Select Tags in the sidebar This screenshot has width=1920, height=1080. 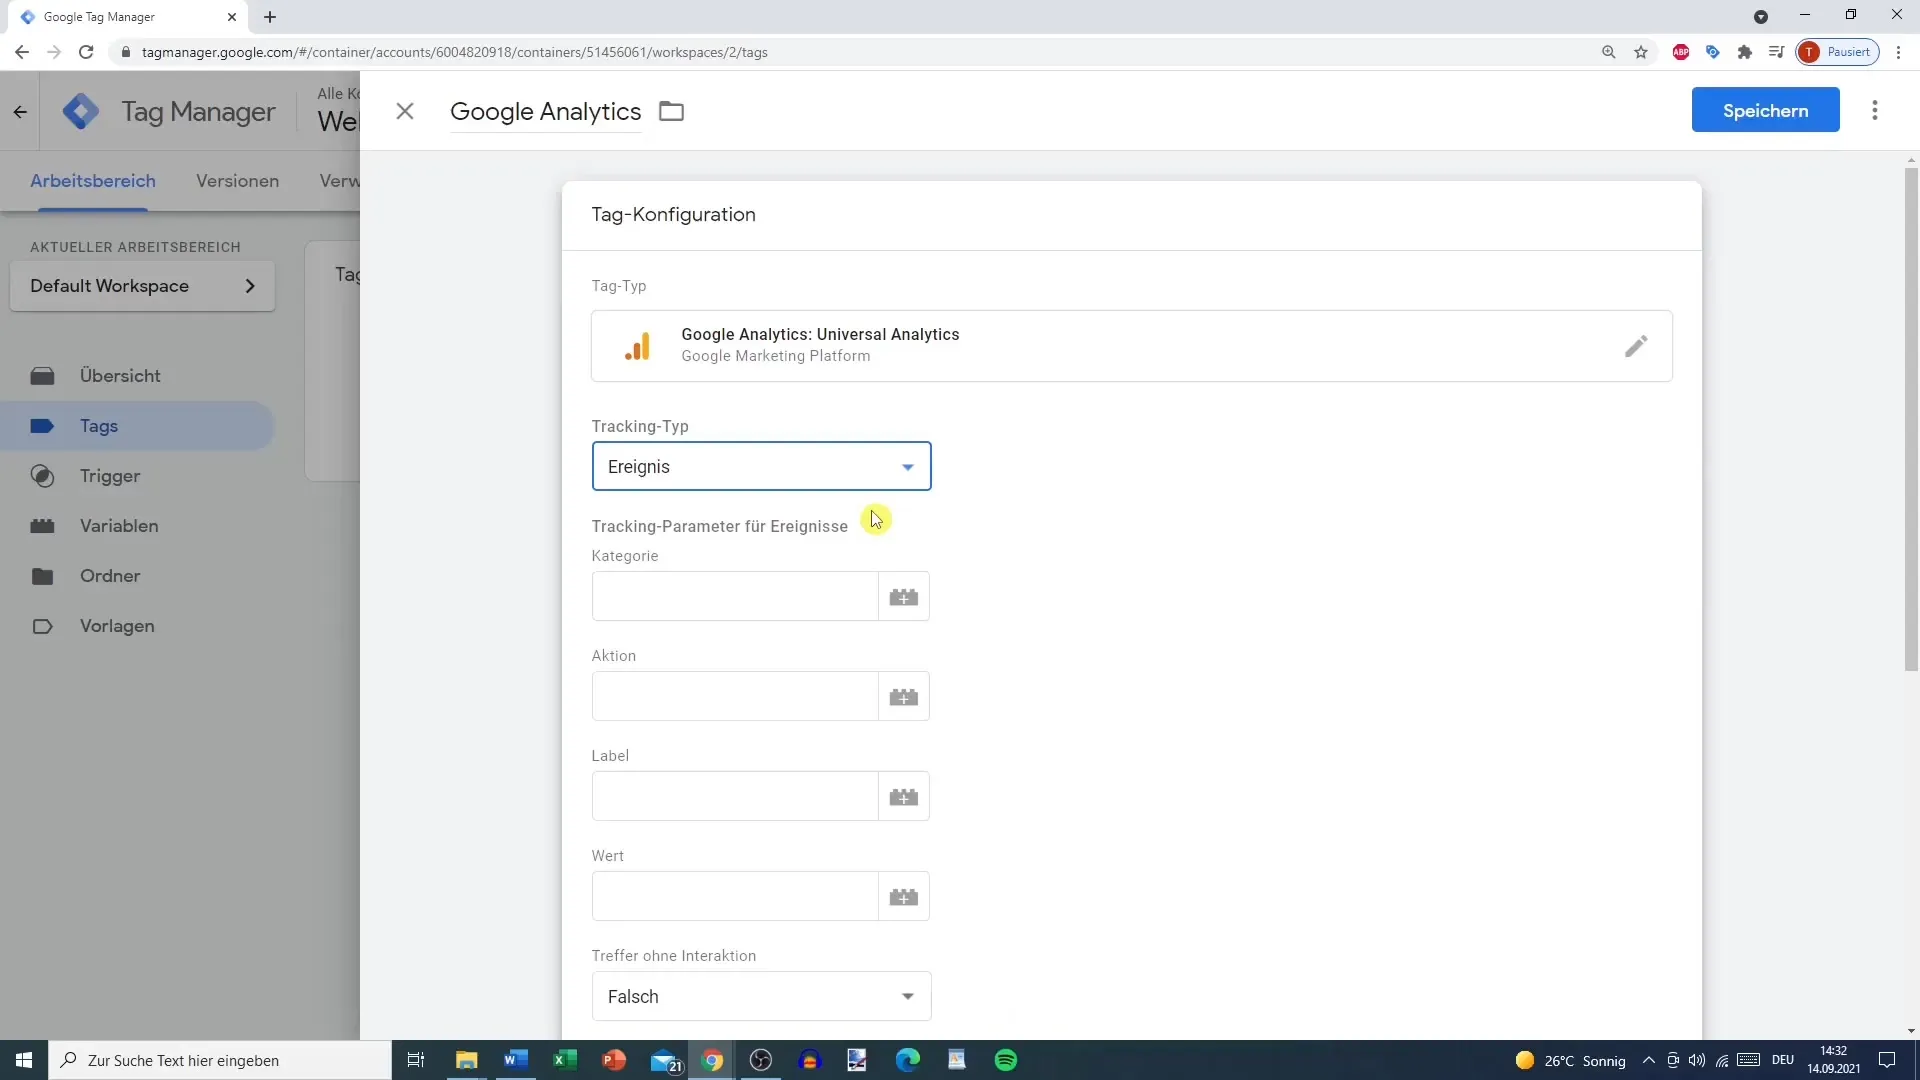point(137,426)
